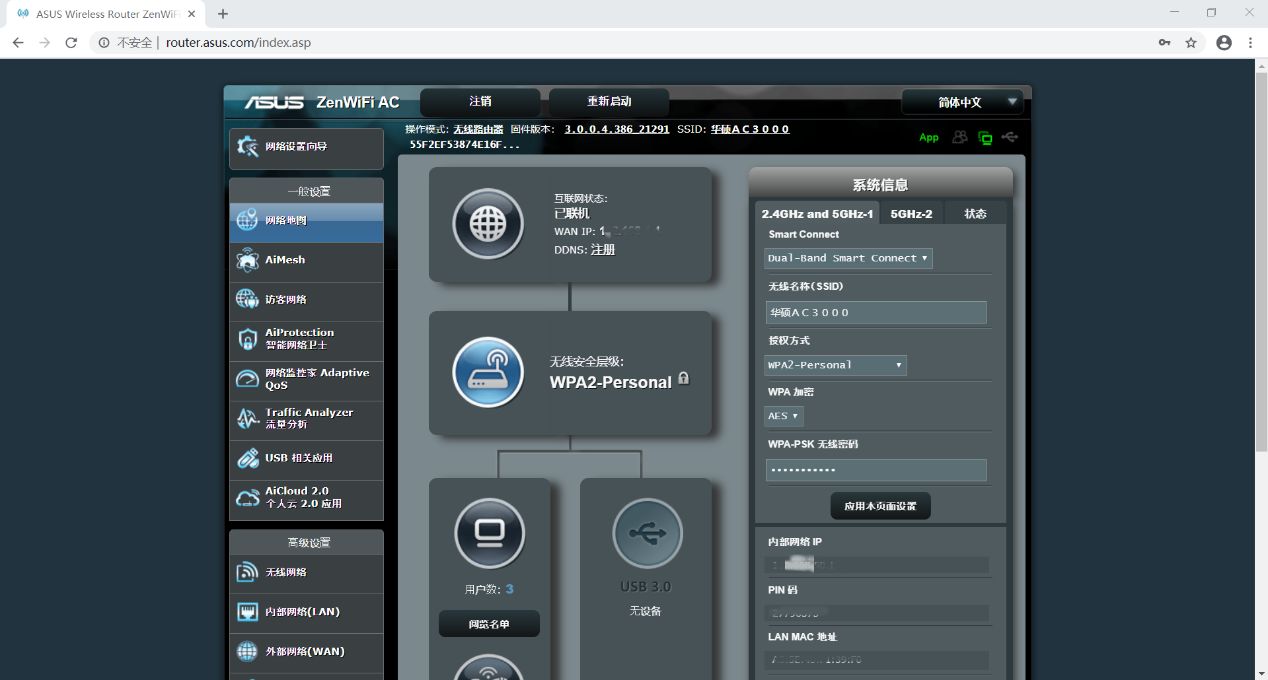The height and width of the screenshot is (680, 1268).
Task: Click the large USB 3.0 circle icon
Action: tap(646, 534)
